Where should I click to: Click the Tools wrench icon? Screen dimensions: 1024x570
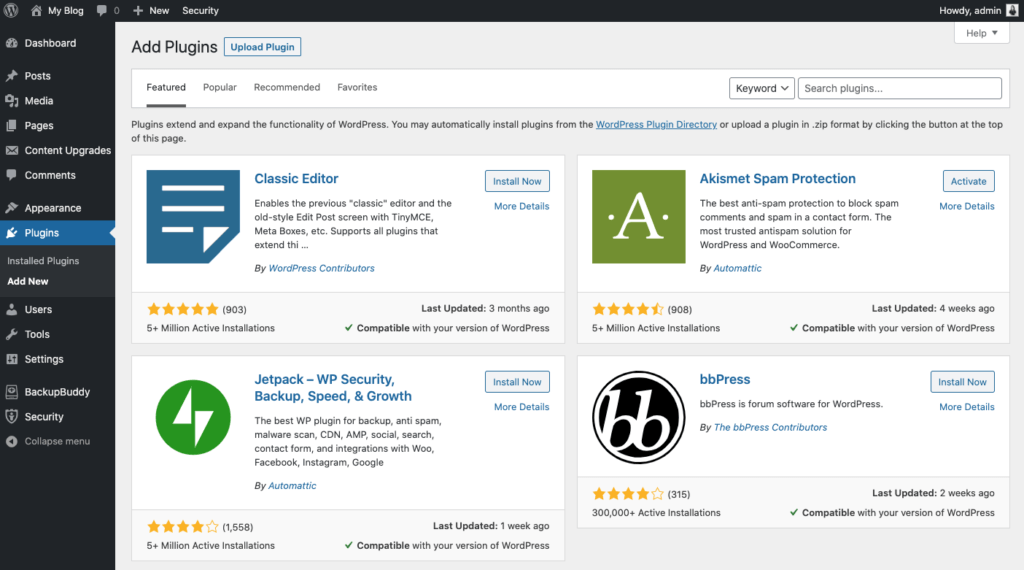coord(12,334)
